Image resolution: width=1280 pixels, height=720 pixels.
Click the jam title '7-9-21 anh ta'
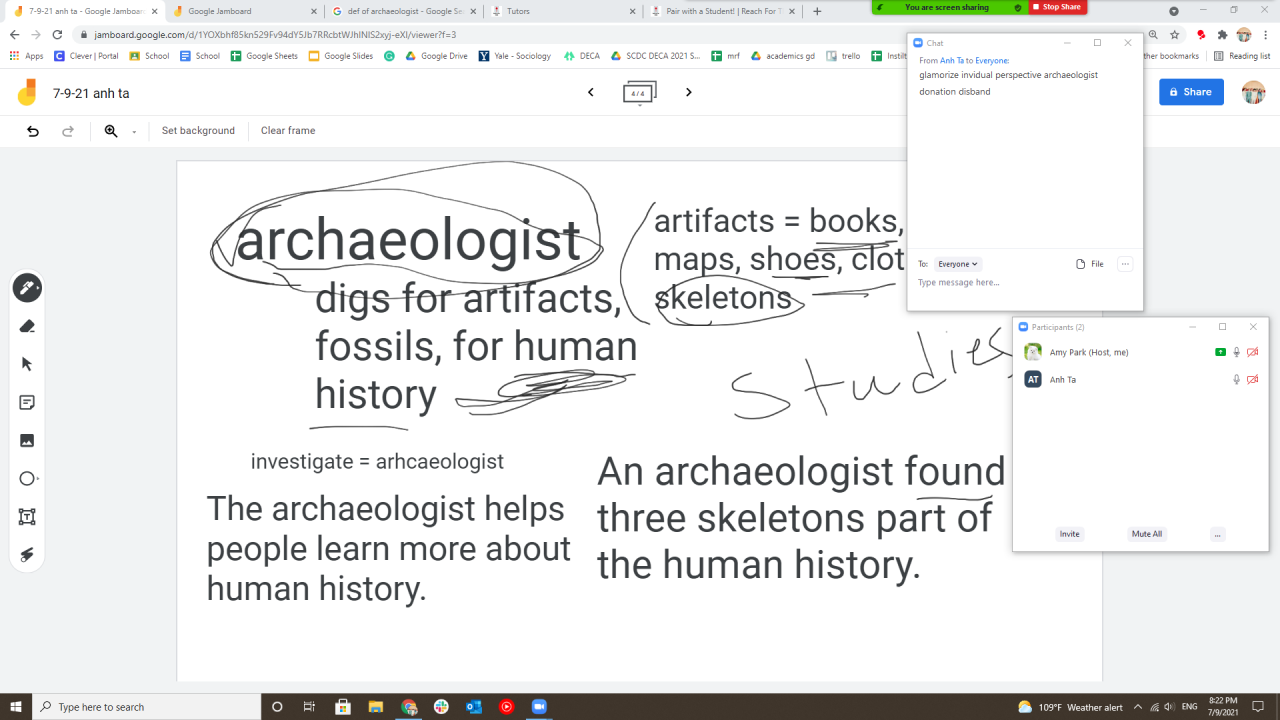pos(91,93)
